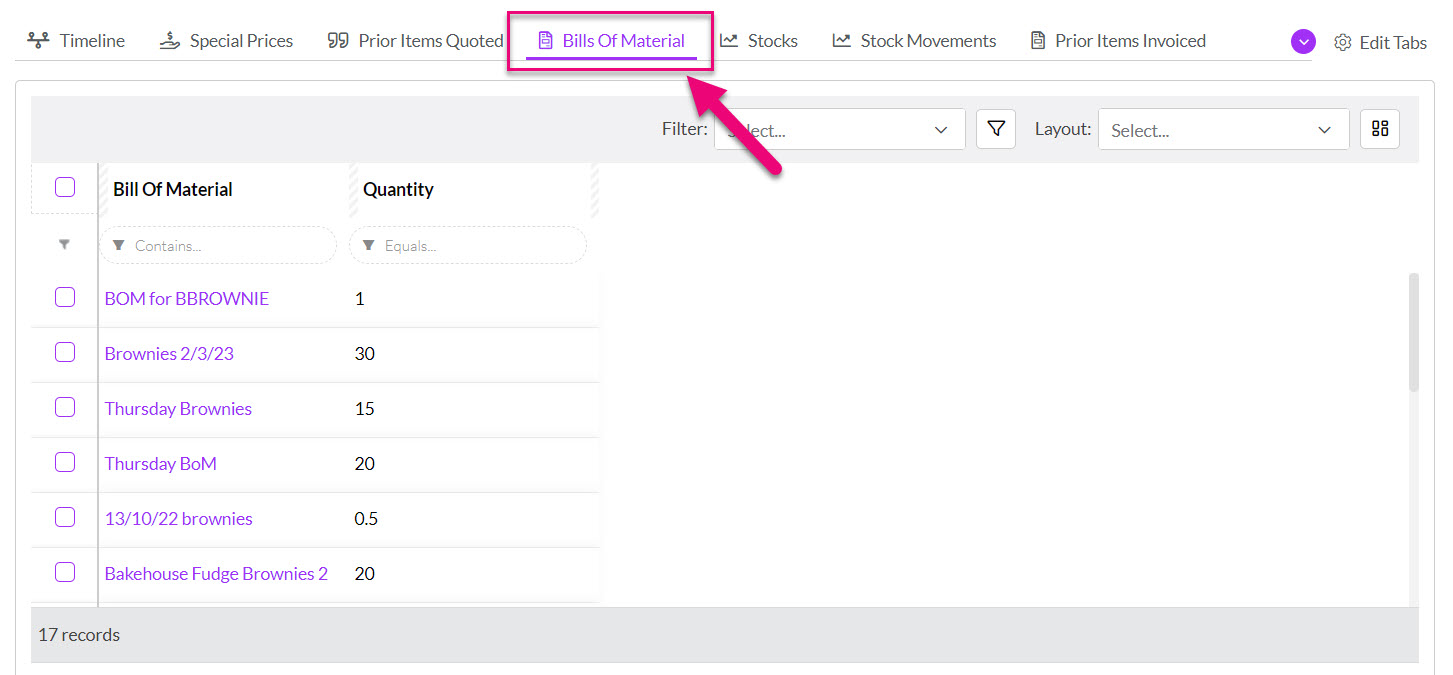The height and width of the screenshot is (675, 1453).
Task: Check the box for BOM for BBROWNIE
Action: click(x=65, y=297)
